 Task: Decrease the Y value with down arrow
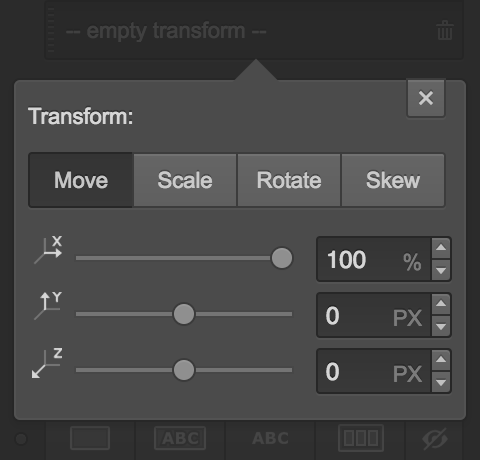pos(441,326)
